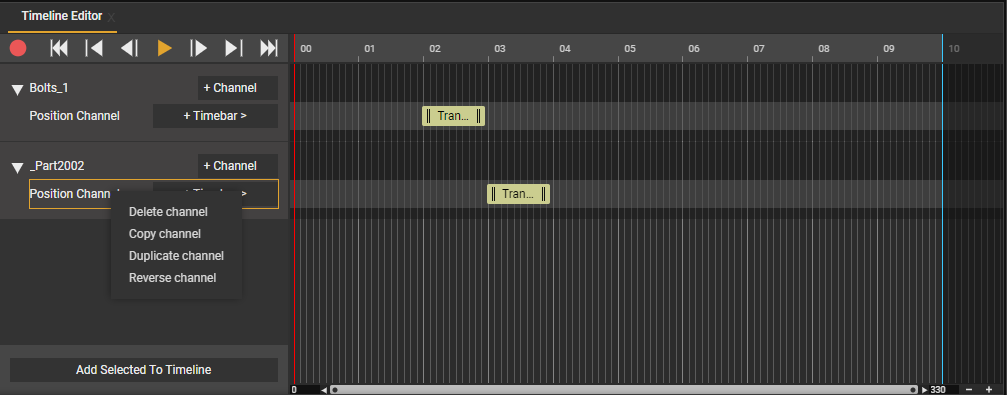Screen dimensions: 1007x395
Task: Click Add Selected To Timeline
Action: point(144,370)
